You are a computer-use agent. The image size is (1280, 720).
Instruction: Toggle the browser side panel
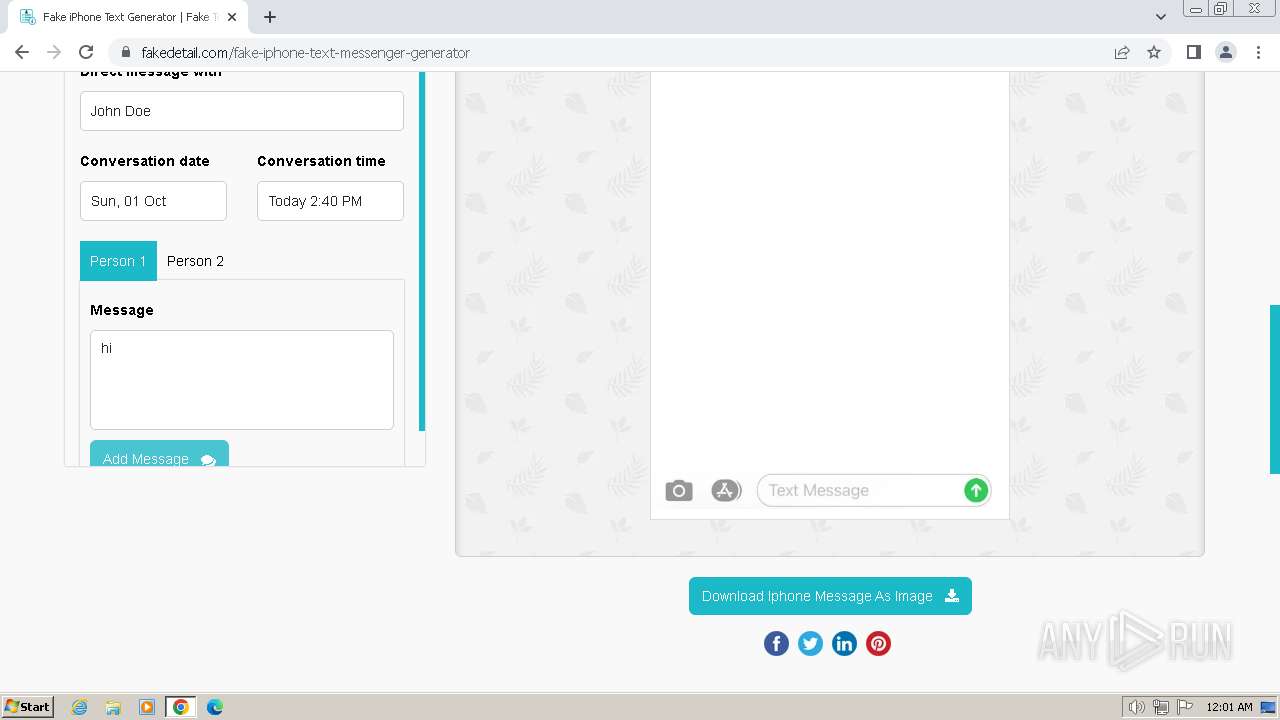coord(1193,52)
